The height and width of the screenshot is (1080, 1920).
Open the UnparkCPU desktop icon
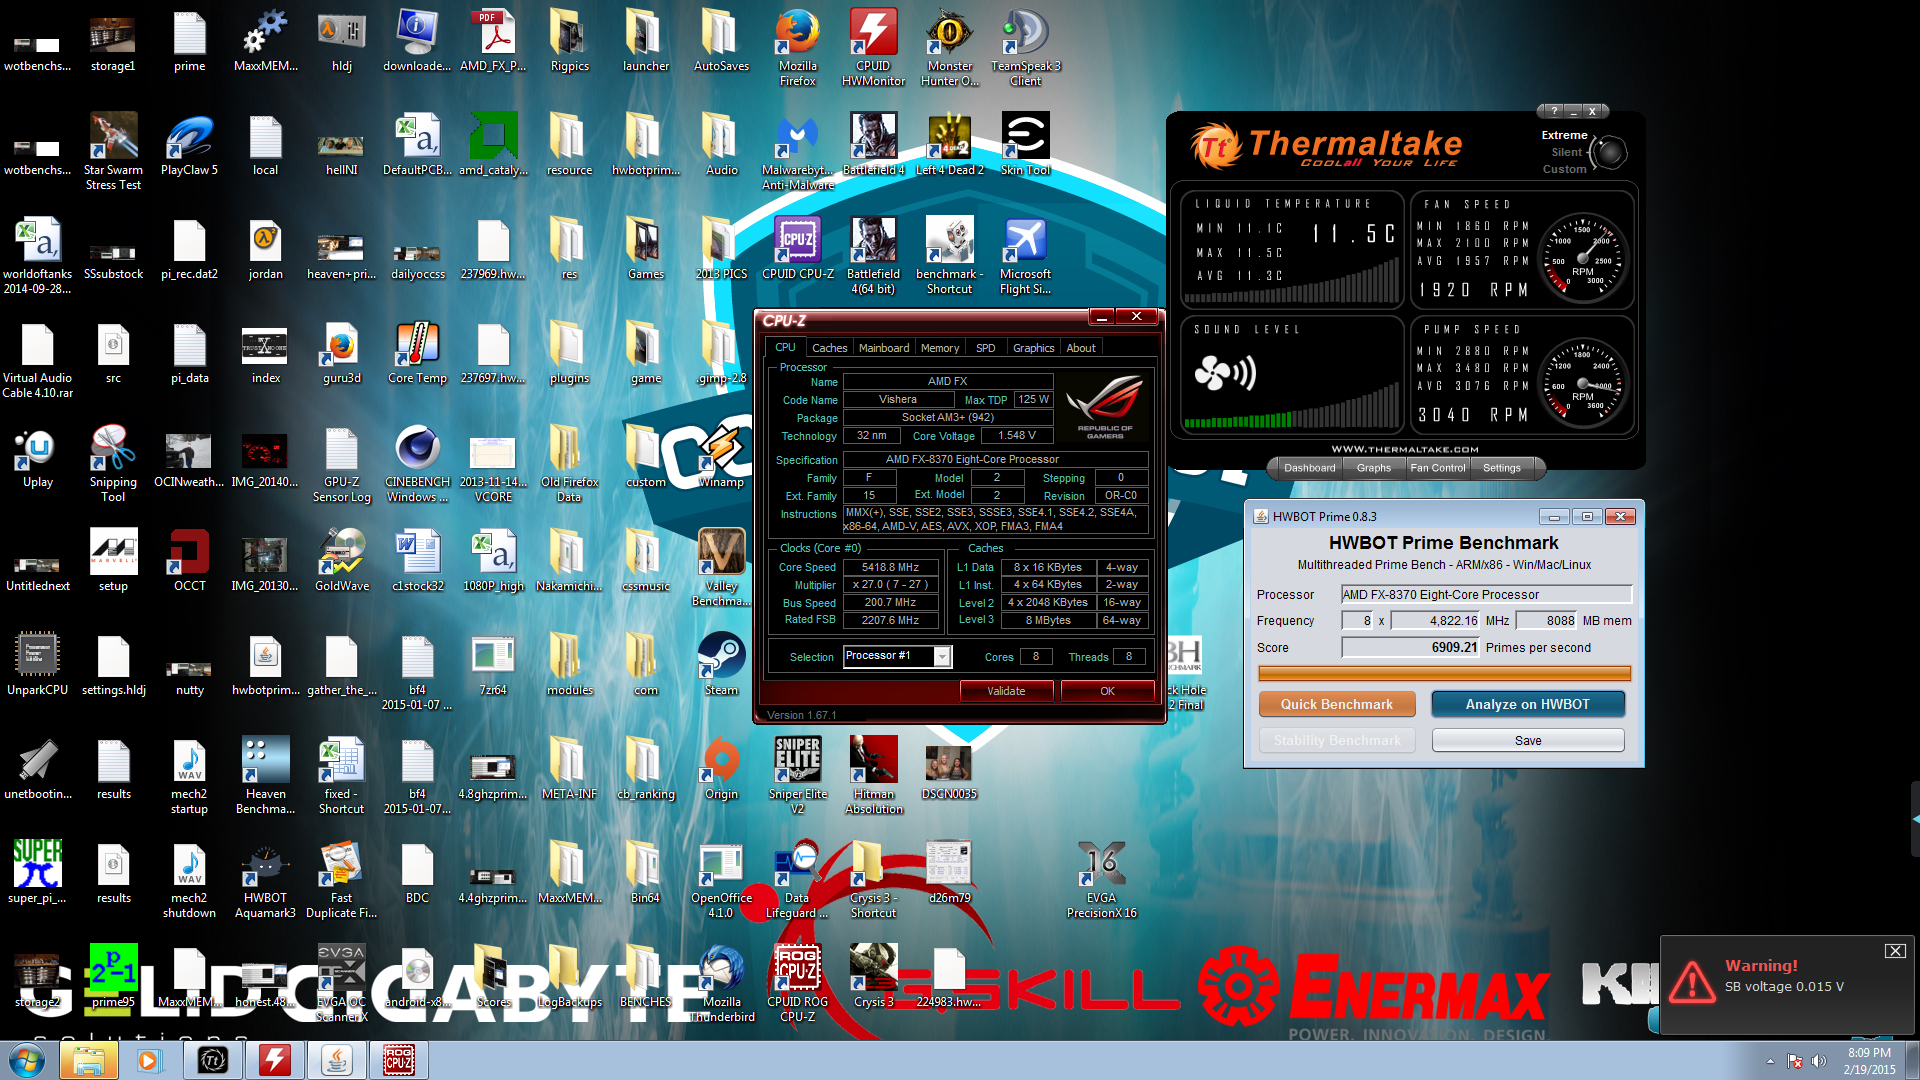tap(37, 665)
